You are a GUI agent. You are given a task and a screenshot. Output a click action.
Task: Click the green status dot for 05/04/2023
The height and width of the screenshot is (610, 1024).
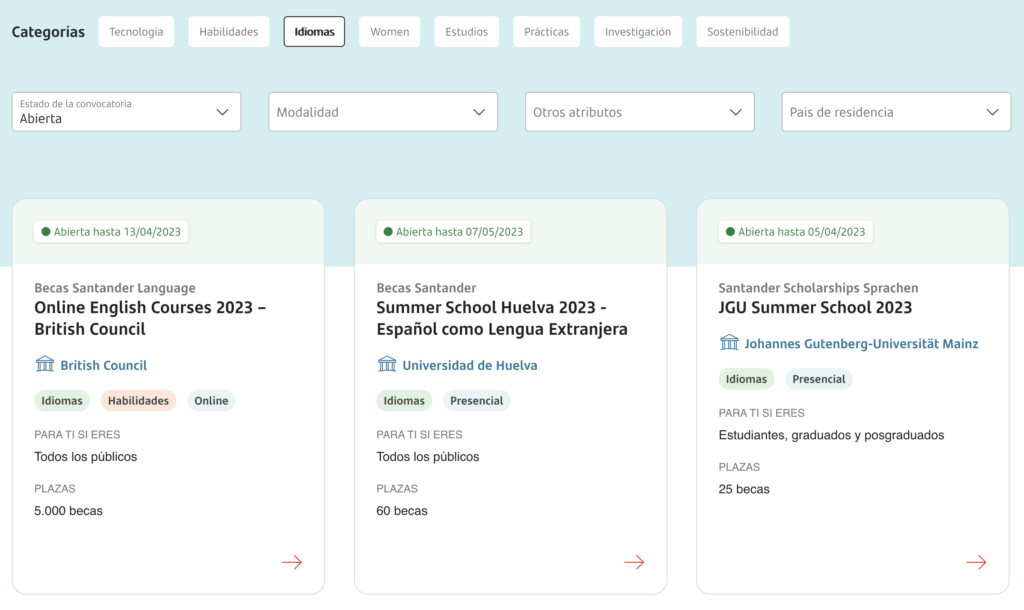point(730,231)
